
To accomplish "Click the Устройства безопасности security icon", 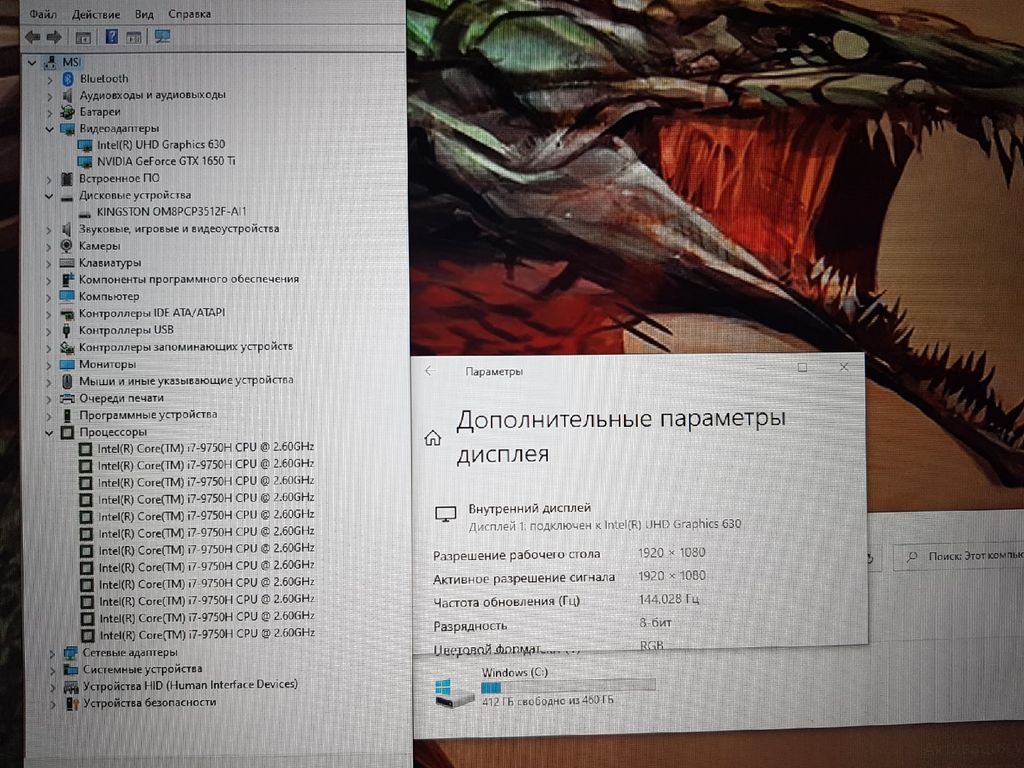I will pos(71,703).
